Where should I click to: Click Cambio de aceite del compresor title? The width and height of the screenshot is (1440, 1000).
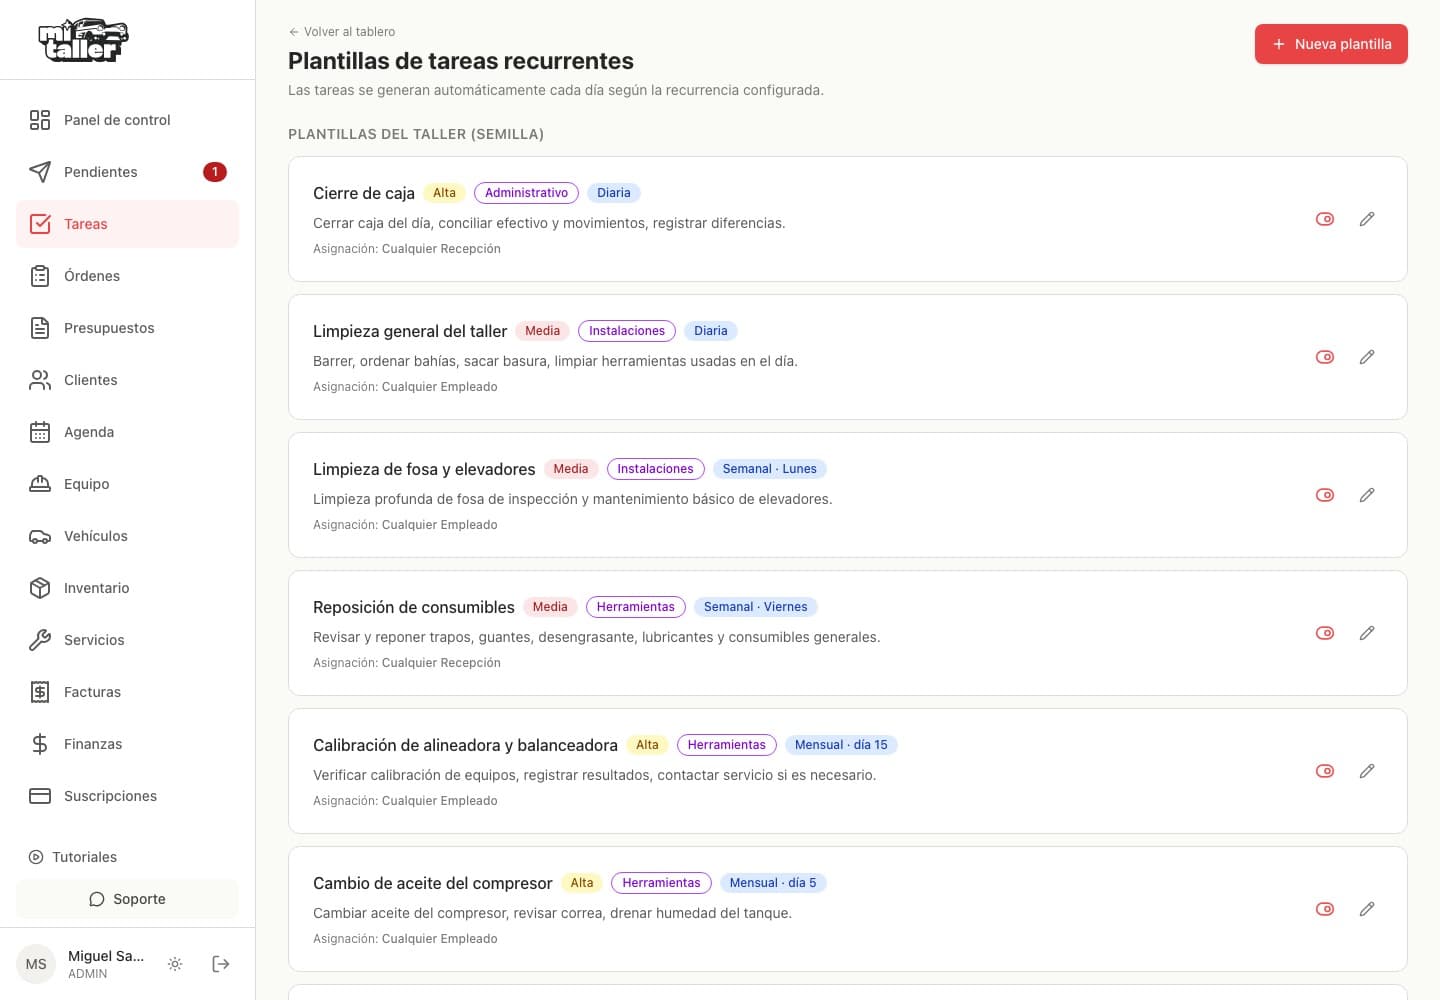tap(433, 883)
